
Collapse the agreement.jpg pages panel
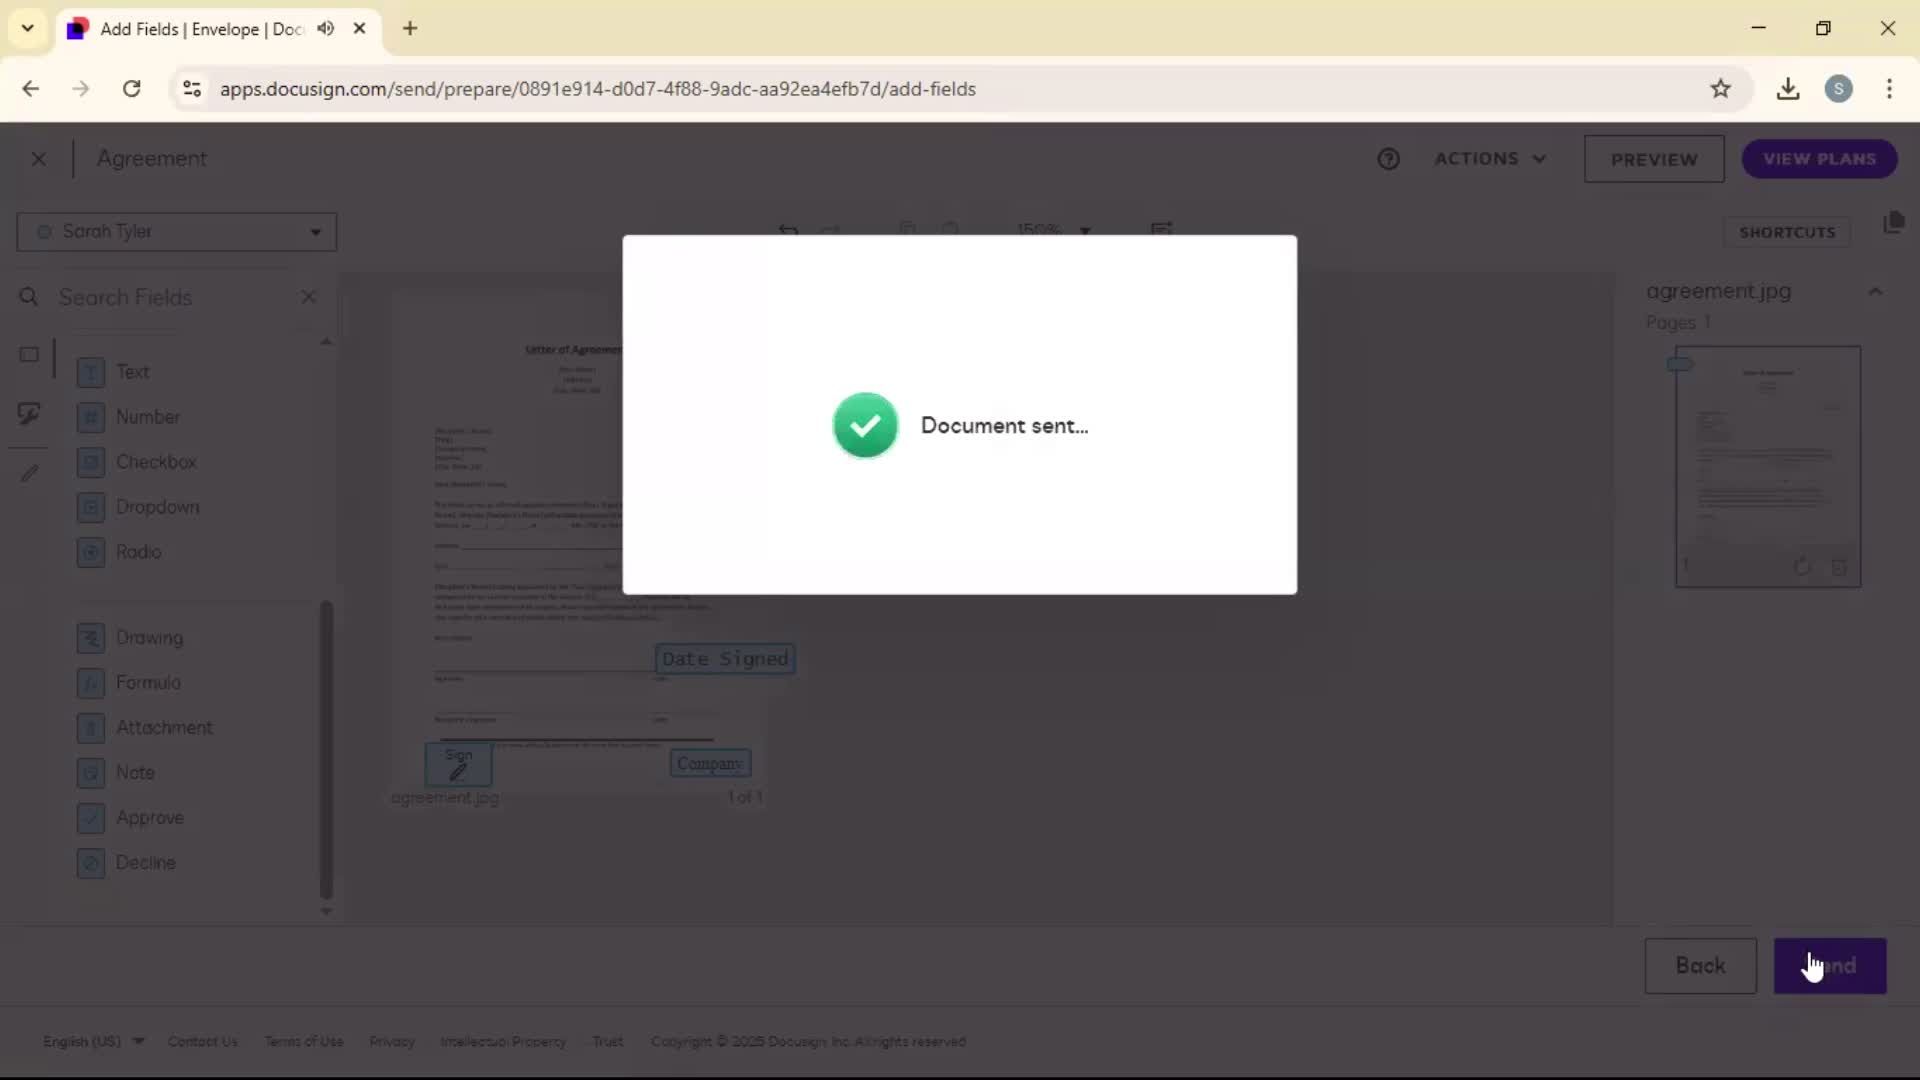coord(1875,292)
